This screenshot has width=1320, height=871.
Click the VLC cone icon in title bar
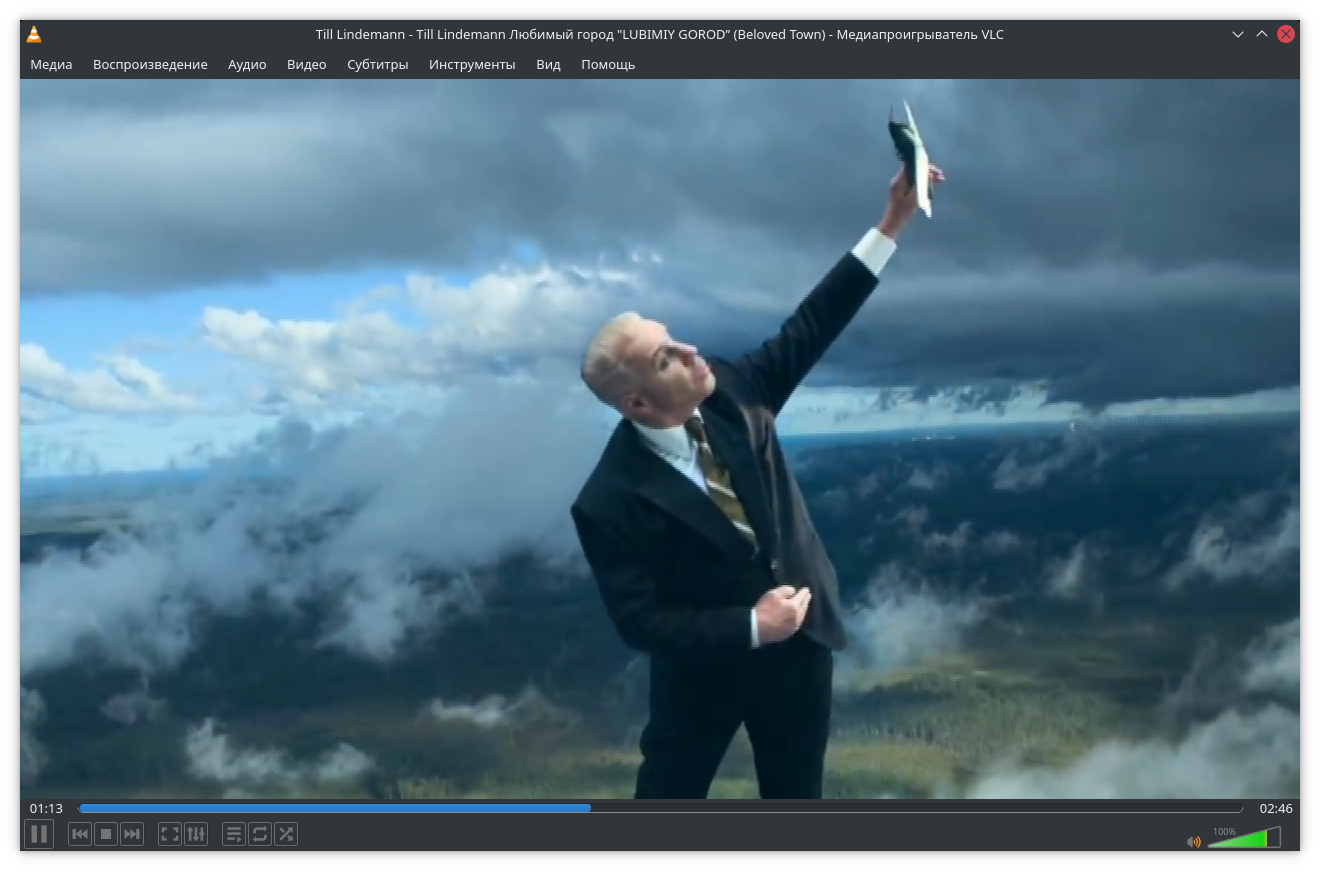point(34,34)
